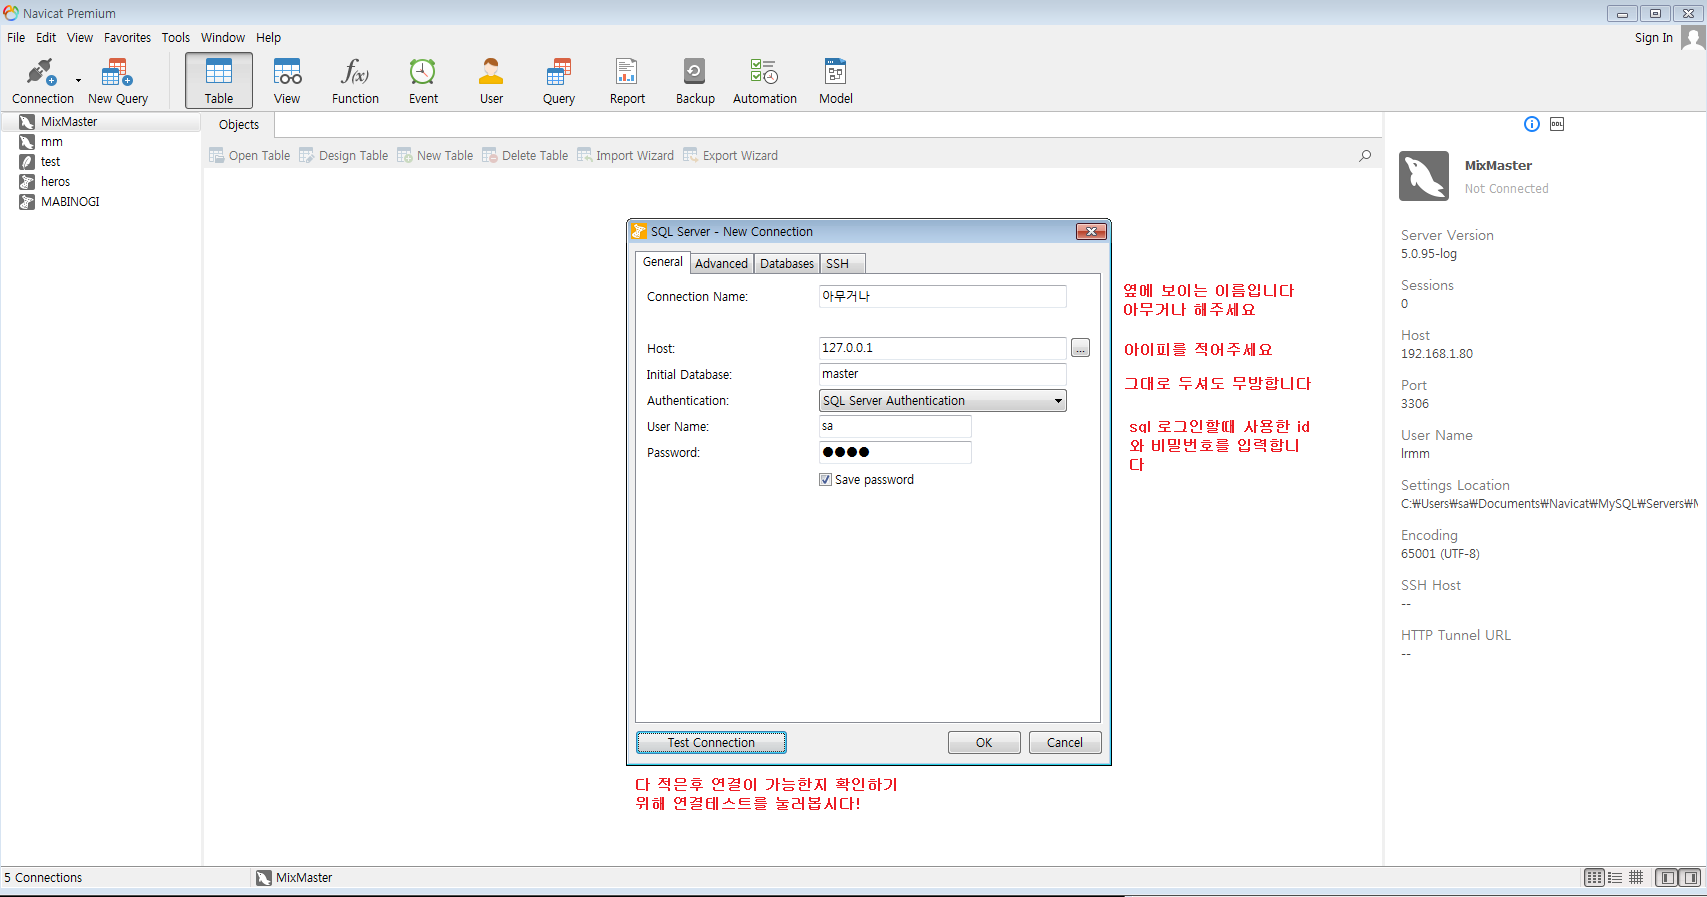Viewport: 1707px width, 897px height.
Task: Expand the Authentication dropdown
Action: pyautogui.click(x=942, y=400)
